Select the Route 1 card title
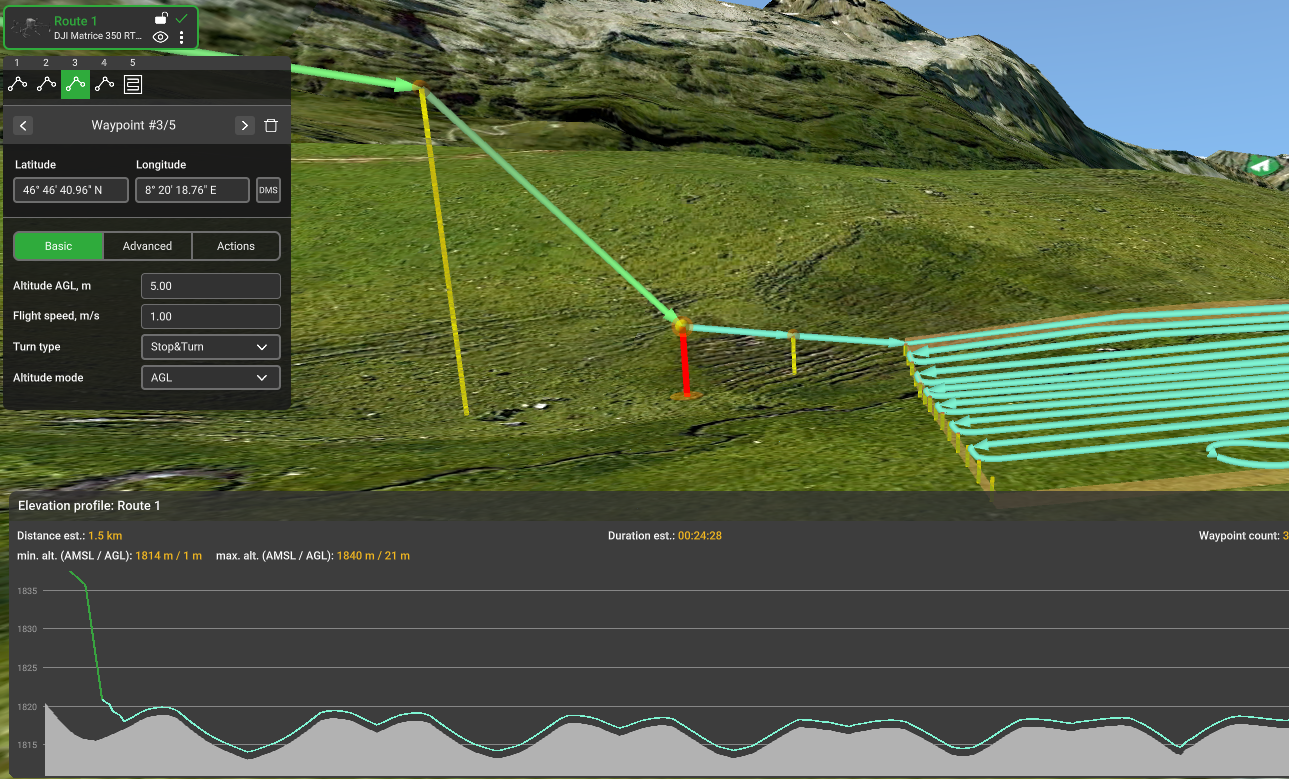This screenshot has width=1289, height=779. point(76,21)
